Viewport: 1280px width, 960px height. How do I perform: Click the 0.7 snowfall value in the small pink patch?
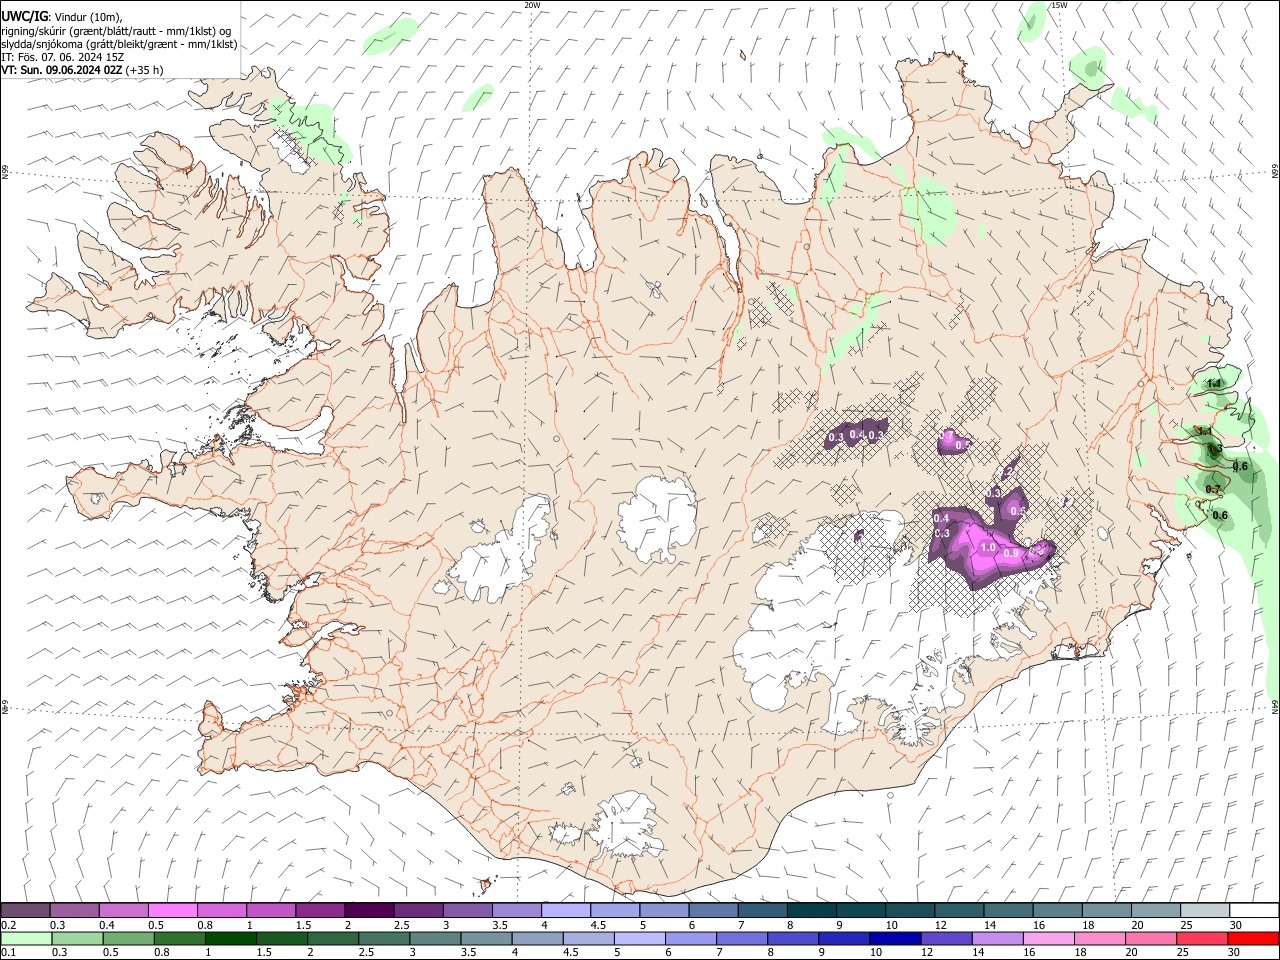click(x=946, y=437)
